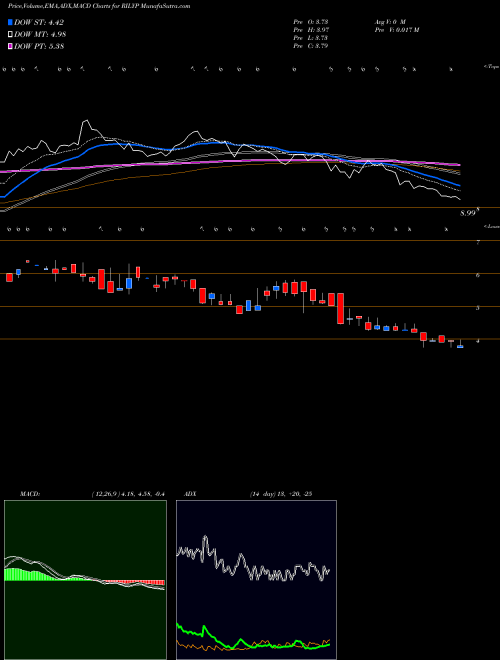Click the magenta DOW PT legend swatch
This screenshot has height=660, width=500.
click(10, 46)
